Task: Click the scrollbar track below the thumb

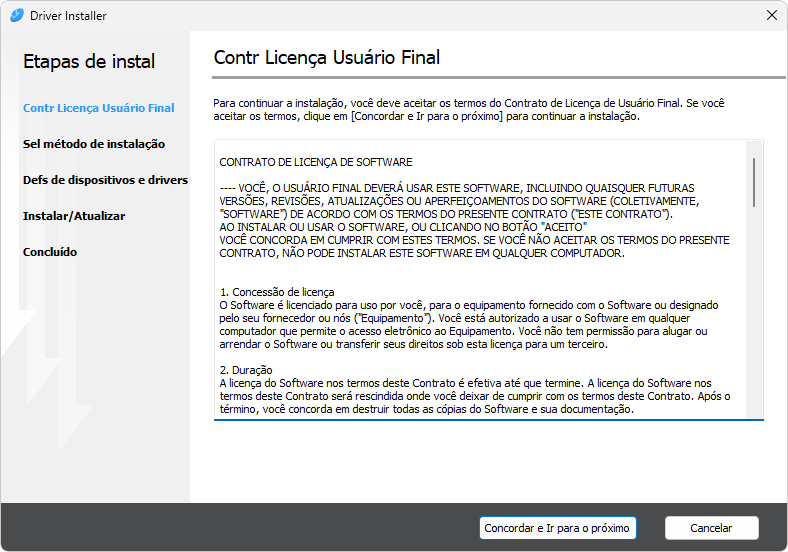Action: [755, 320]
